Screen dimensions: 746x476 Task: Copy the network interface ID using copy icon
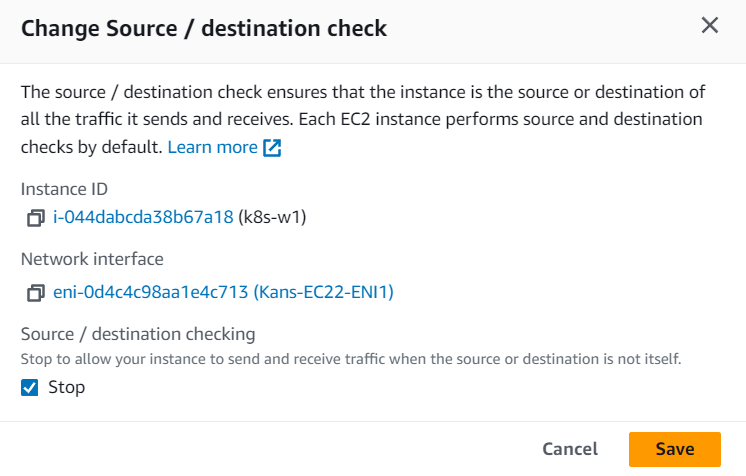(36, 293)
